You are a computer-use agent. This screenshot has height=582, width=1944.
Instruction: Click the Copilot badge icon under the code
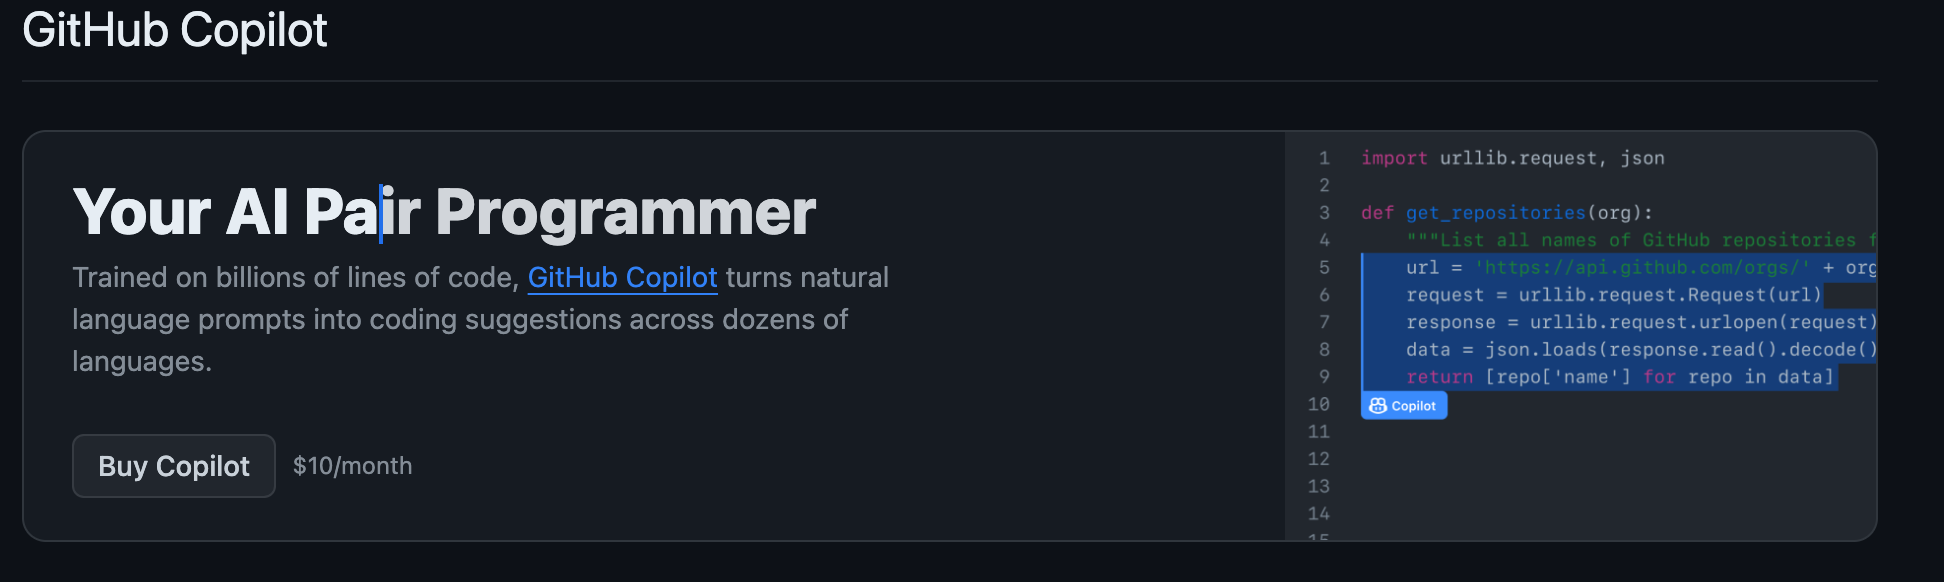[x=1403, y=405]
